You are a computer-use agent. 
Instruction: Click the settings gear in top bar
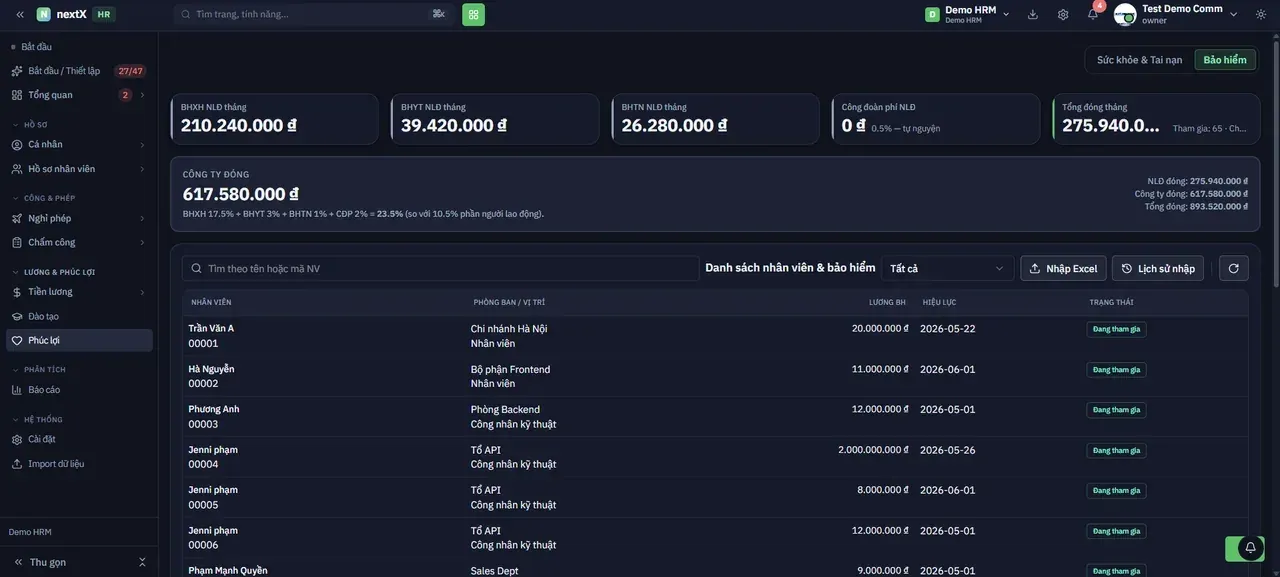(1063, 14)
